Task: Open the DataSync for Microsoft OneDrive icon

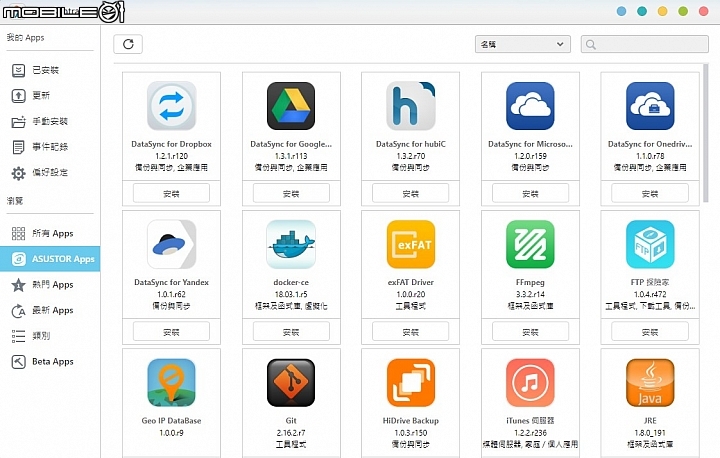Action: tap(530, 106)
